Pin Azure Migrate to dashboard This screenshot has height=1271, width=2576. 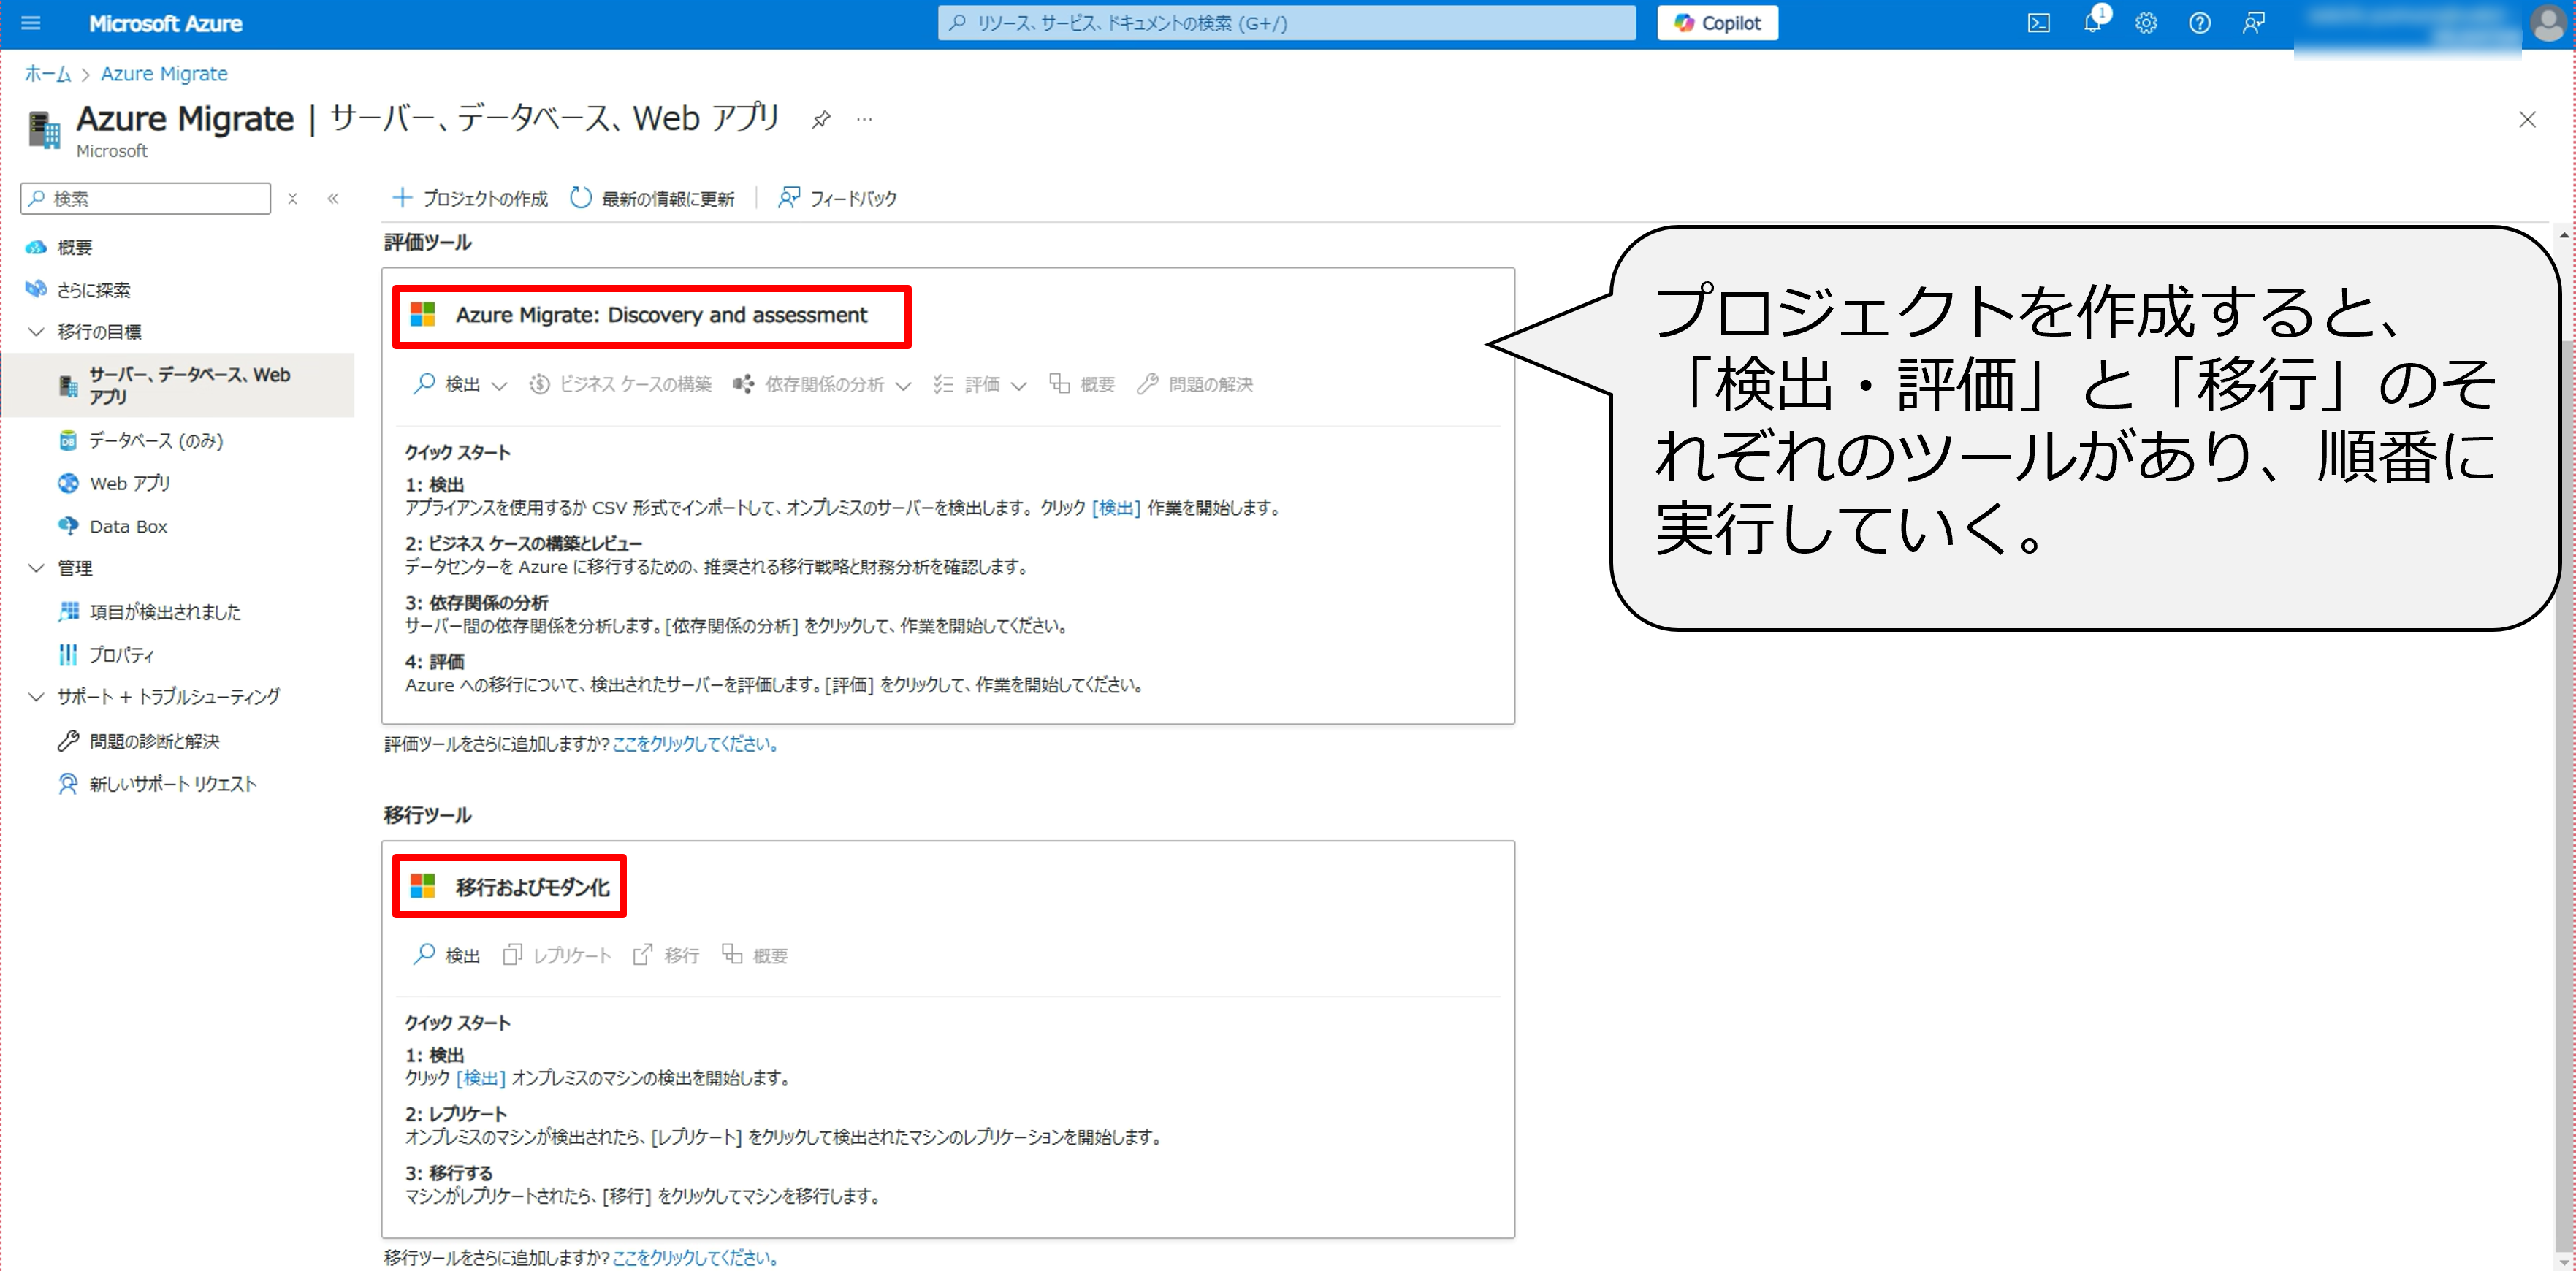821,120
